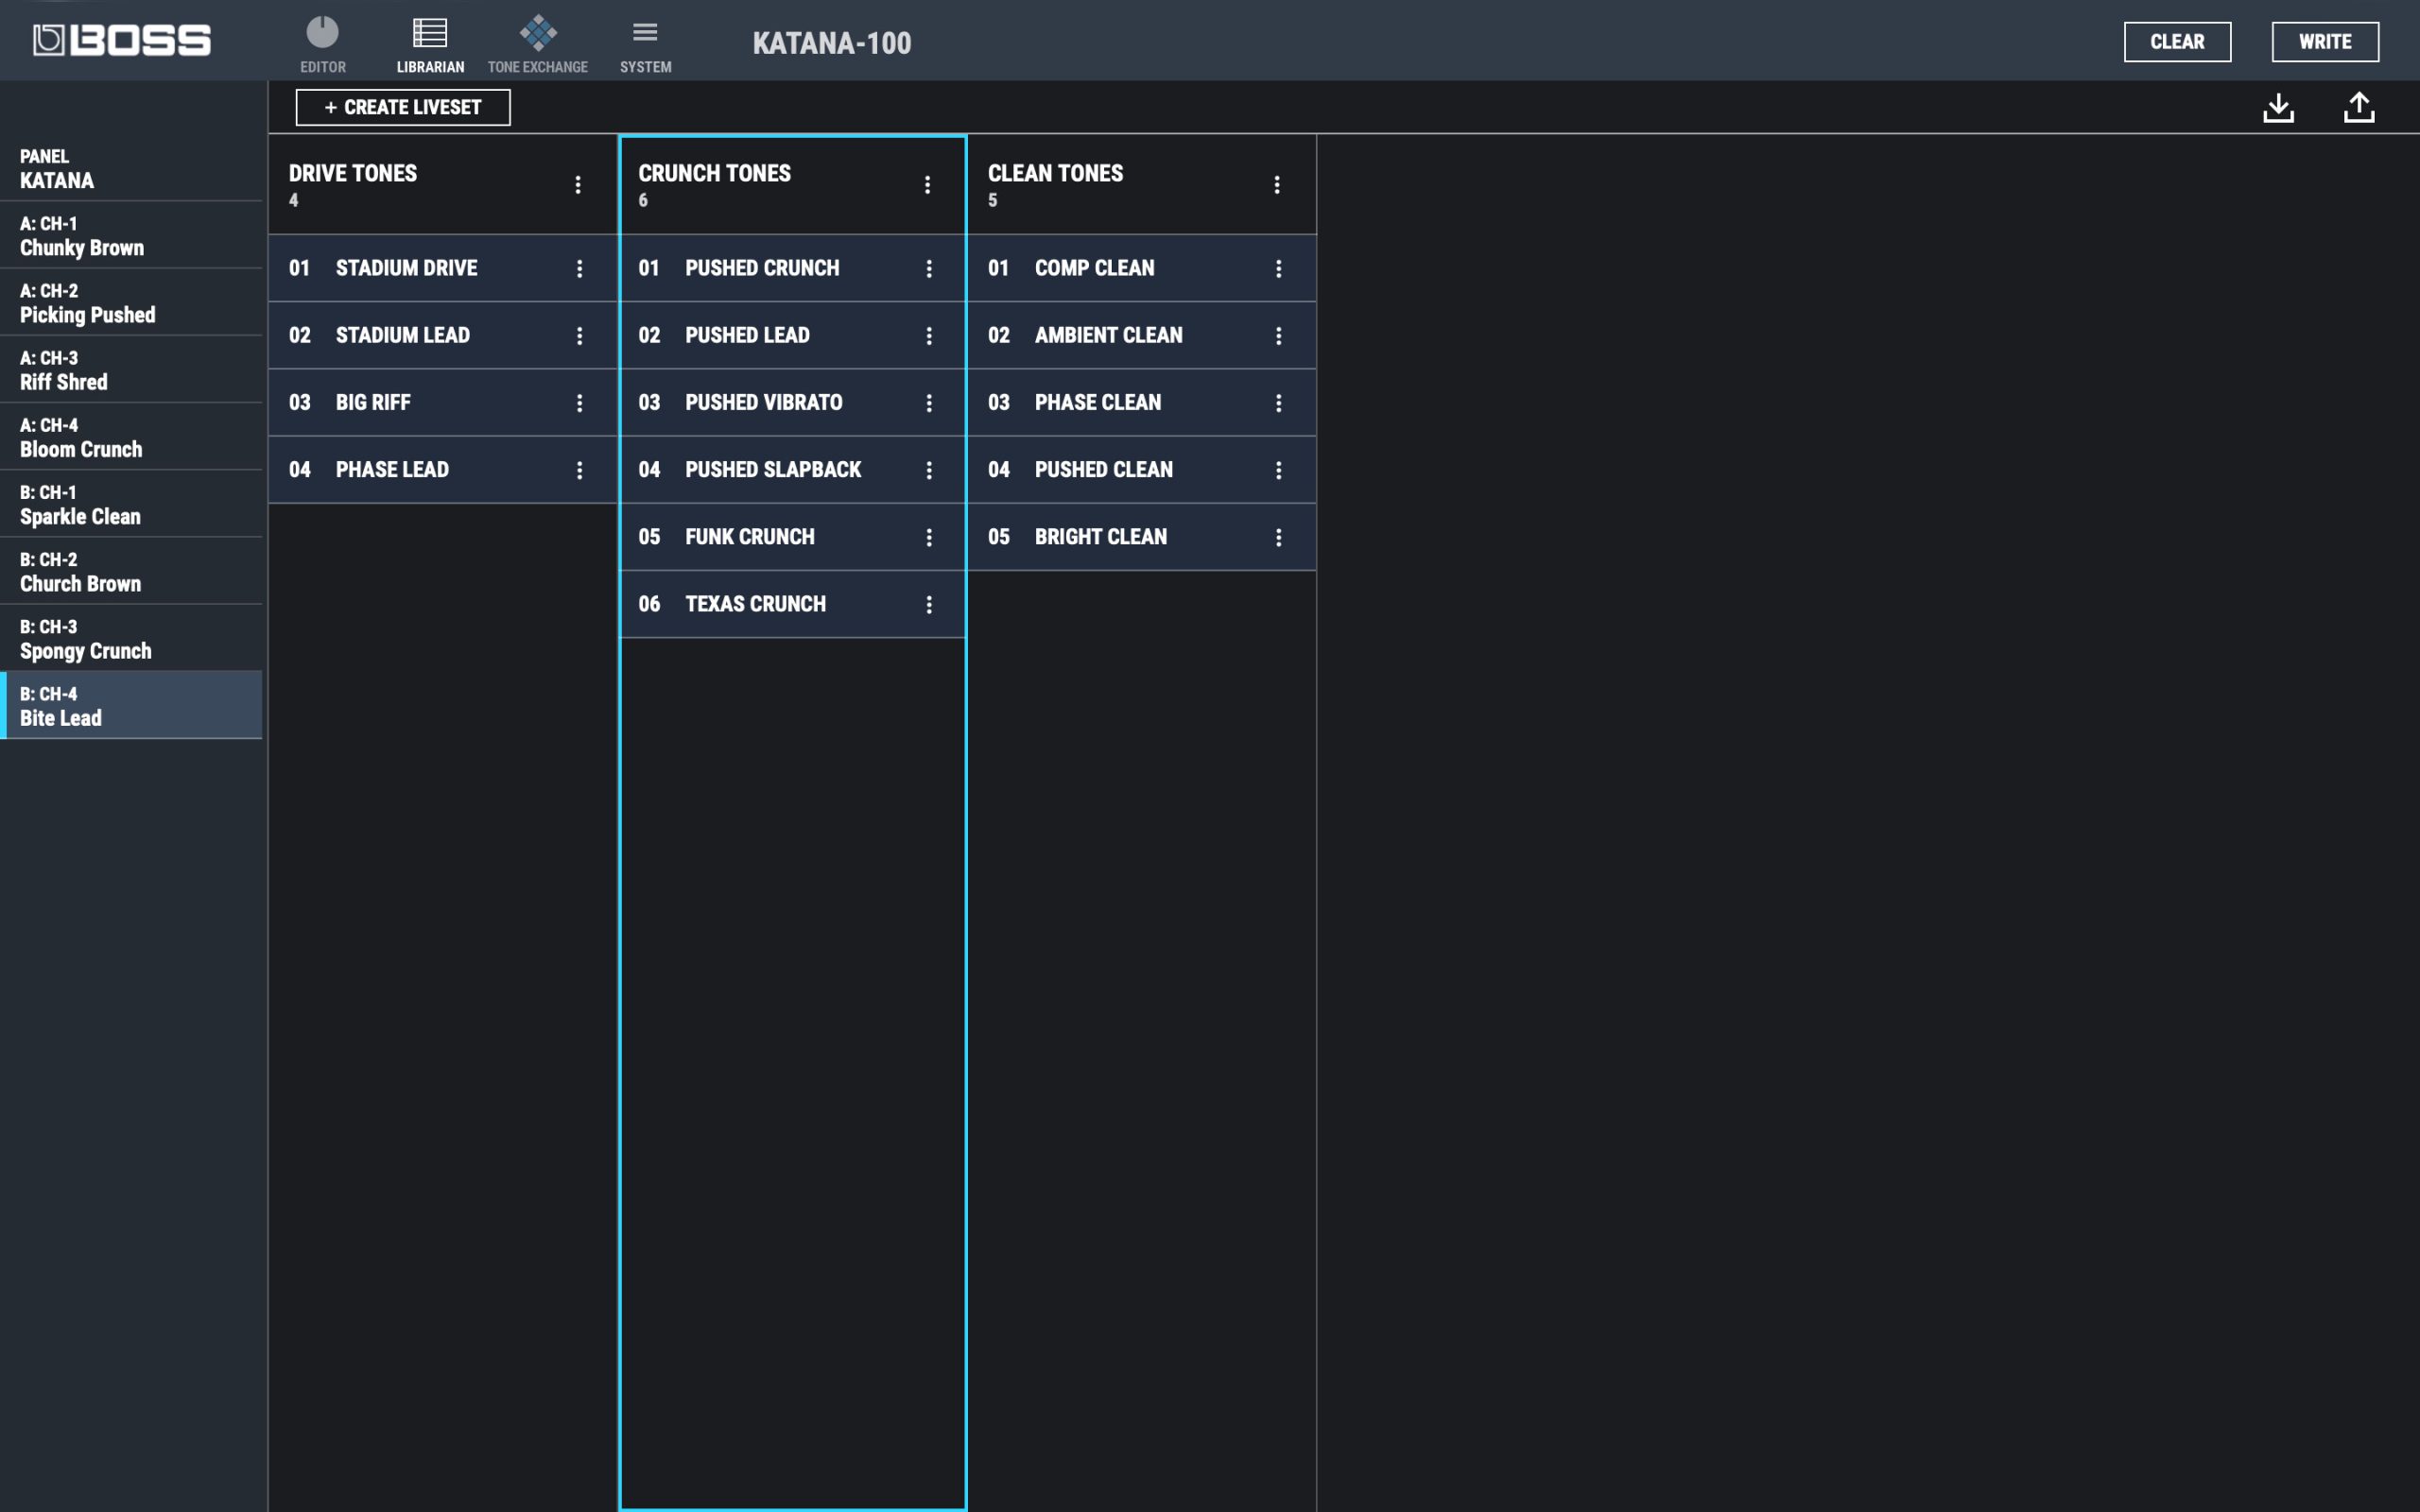Choose the Pushed Slapback patch
The image size is (2420, 1512).
pyautogui.click(x=792, y=470)
